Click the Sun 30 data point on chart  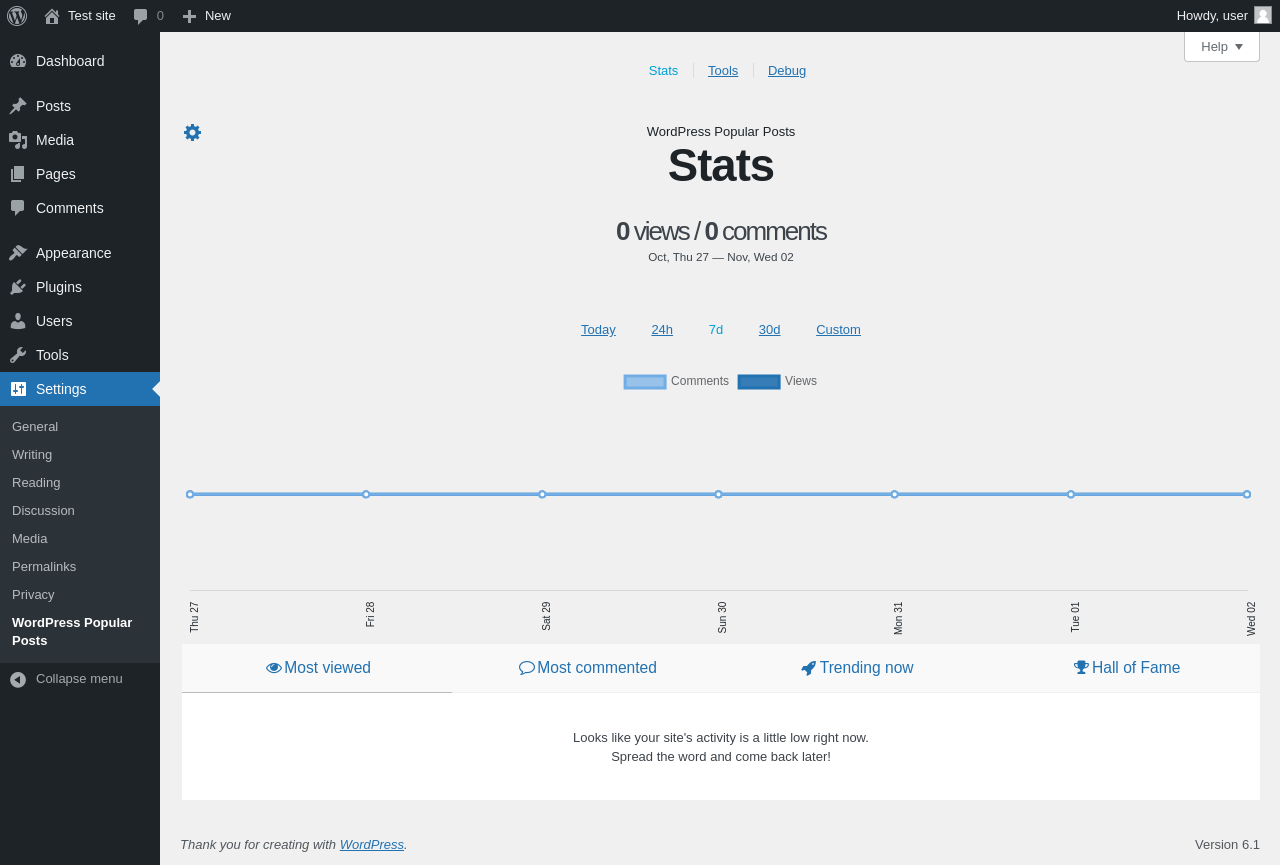point(718,494)
